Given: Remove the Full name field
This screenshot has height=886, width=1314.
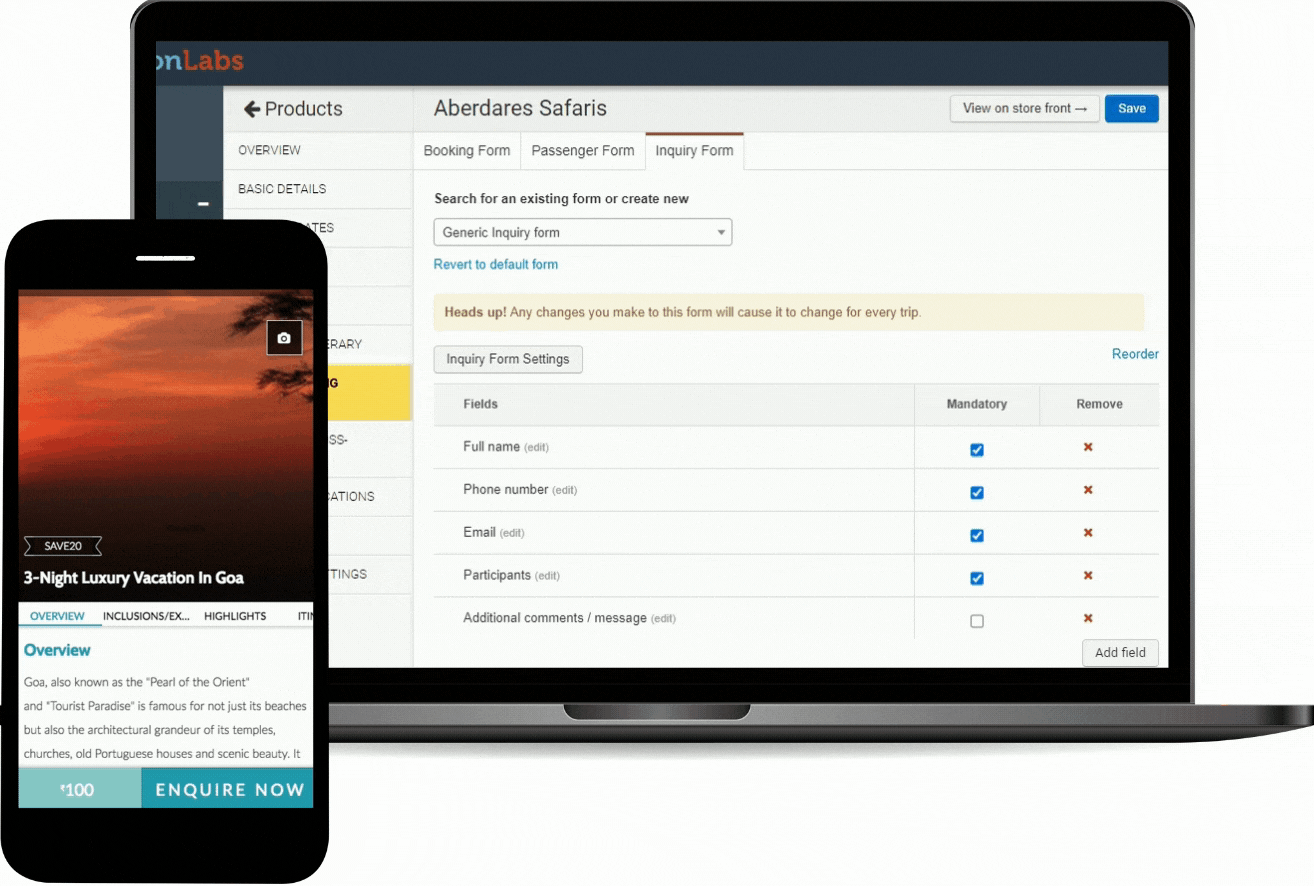Looking at the screenshot, I should (1088, 447).
